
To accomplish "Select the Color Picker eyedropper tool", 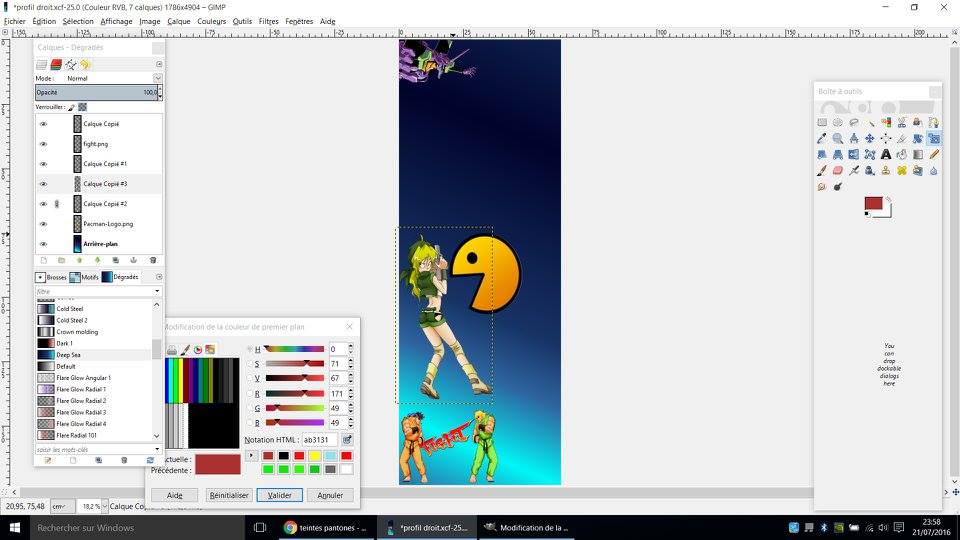I will (822, 138).
